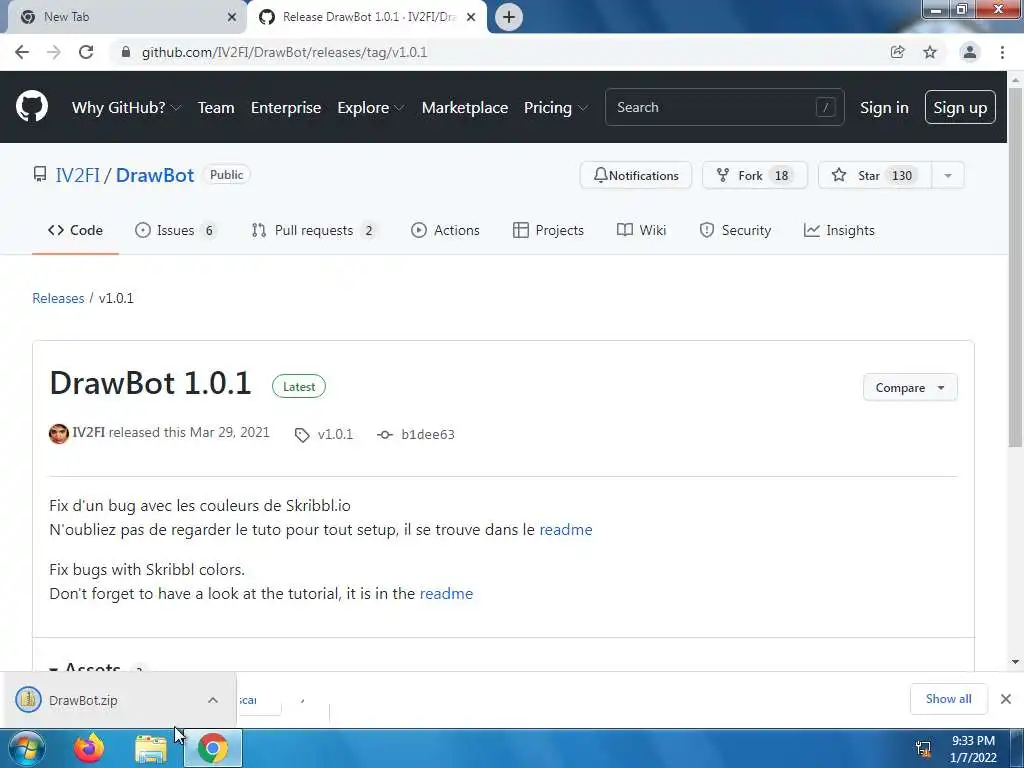Open the Star options dropdown arrow
This screenshot has width=1024, height=768.
pyautogui.click(x=948, y=175)
